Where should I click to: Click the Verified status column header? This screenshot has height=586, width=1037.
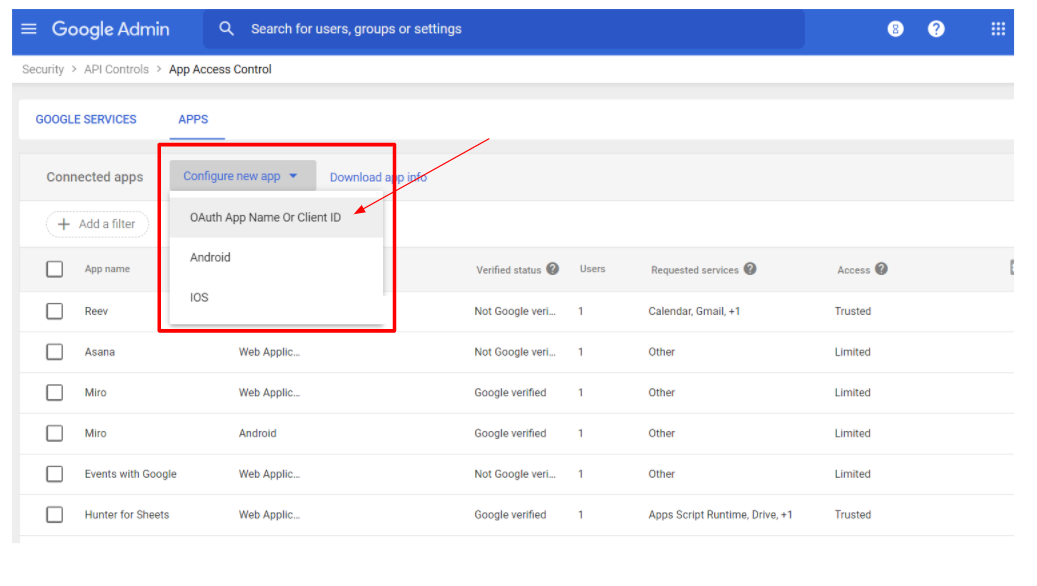[509, 270]
